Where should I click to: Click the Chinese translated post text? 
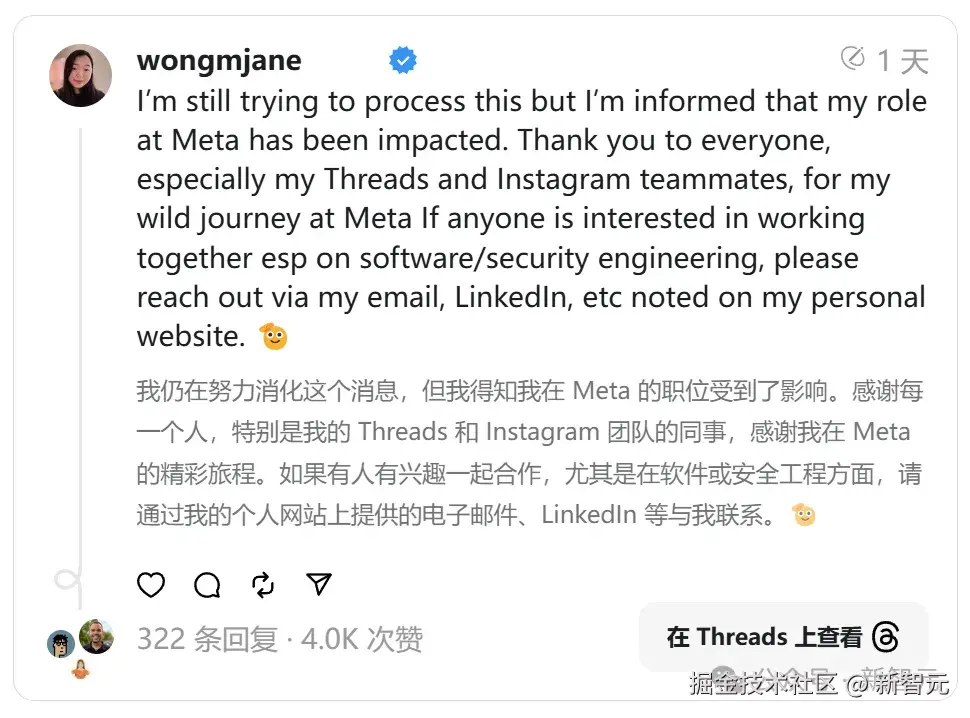(529, 453)
